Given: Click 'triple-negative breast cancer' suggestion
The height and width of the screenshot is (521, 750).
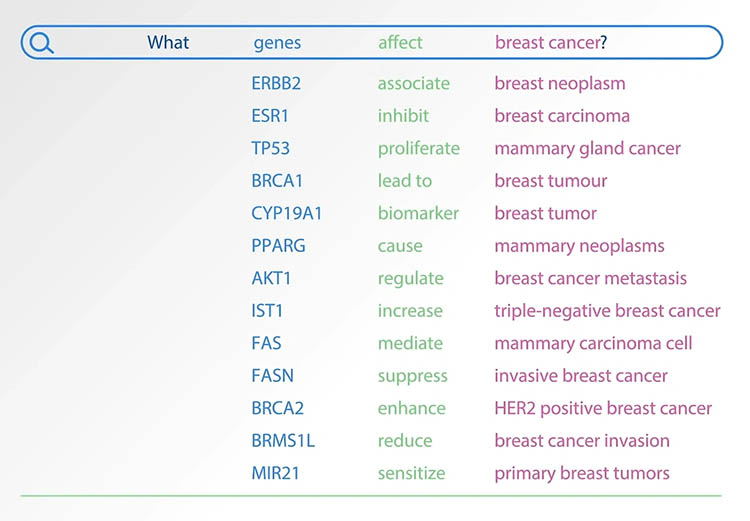Looking at the screenshot, I should coord(607,311).
